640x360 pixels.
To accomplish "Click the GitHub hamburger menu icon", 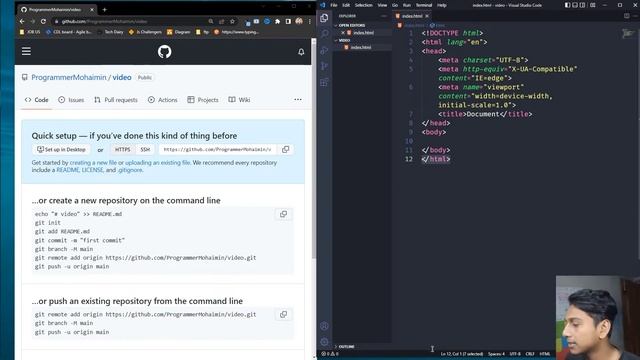I will 26,51.
